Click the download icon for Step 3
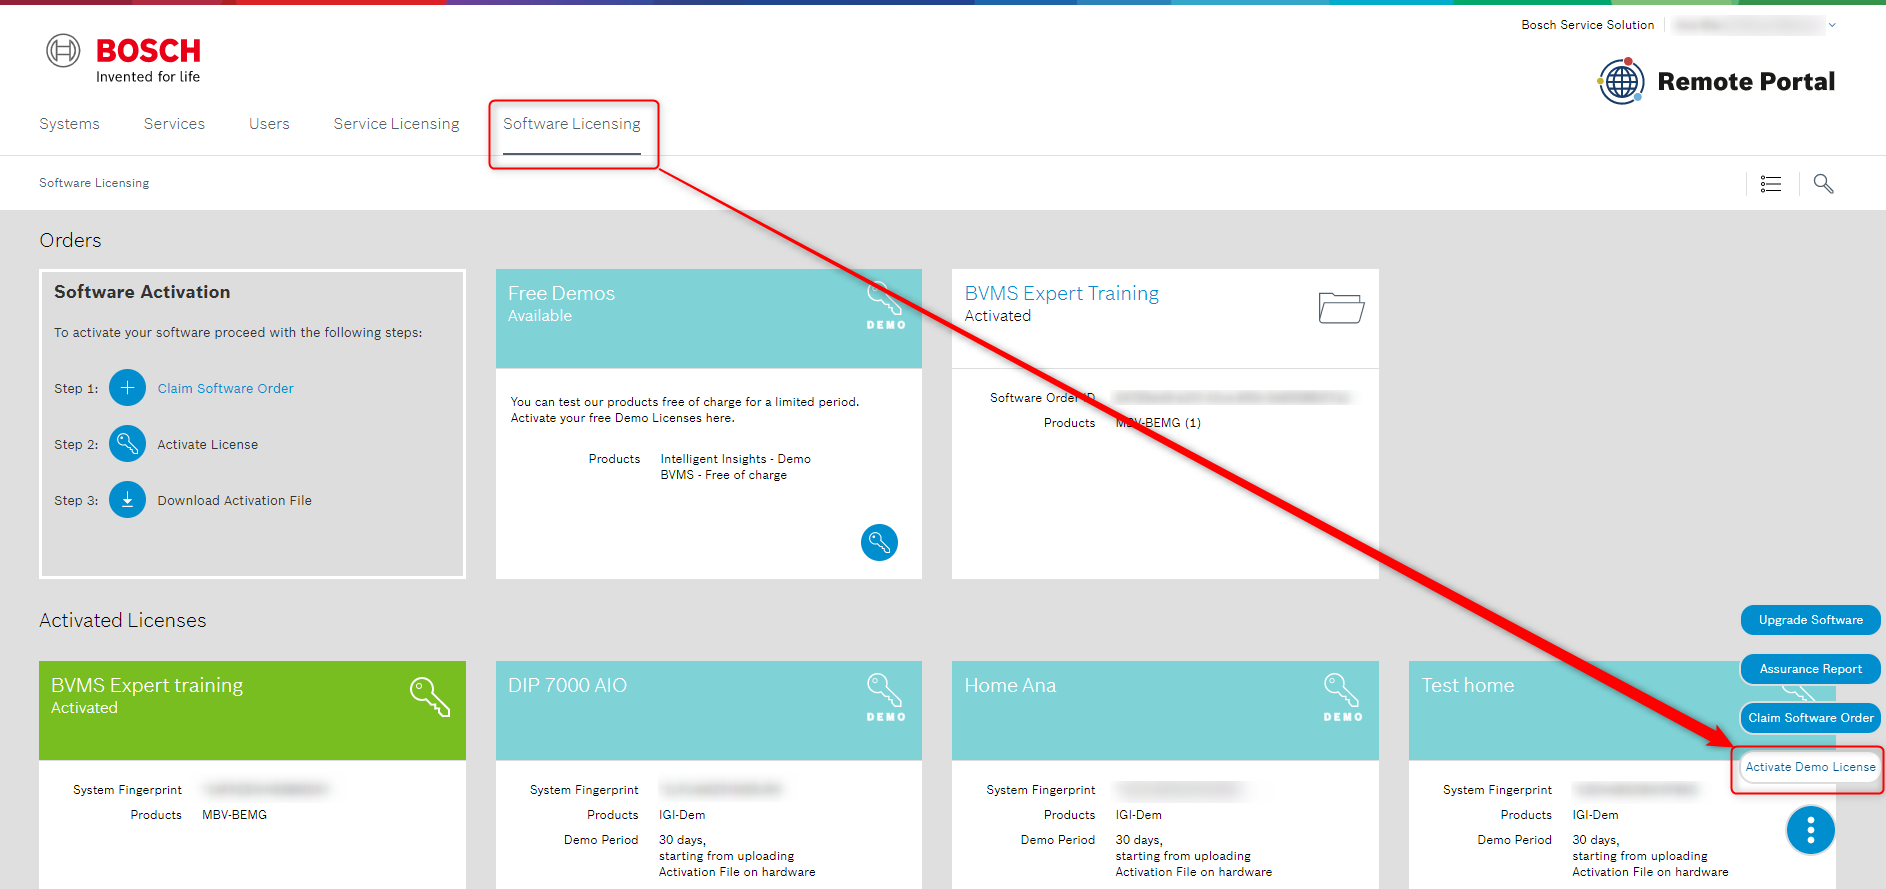 (x=127, y=500)
